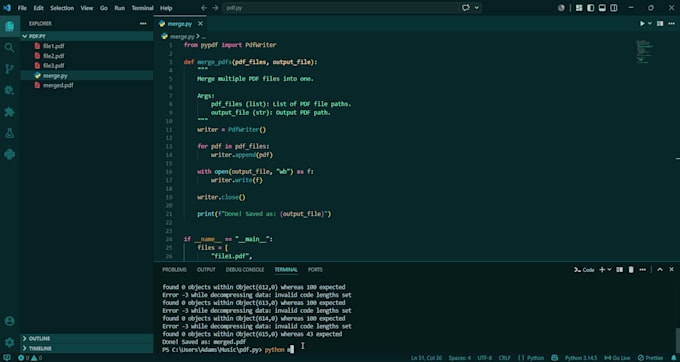Toggle the Secondary Side Bar visibility
The image size is (680, 362).
614,8
